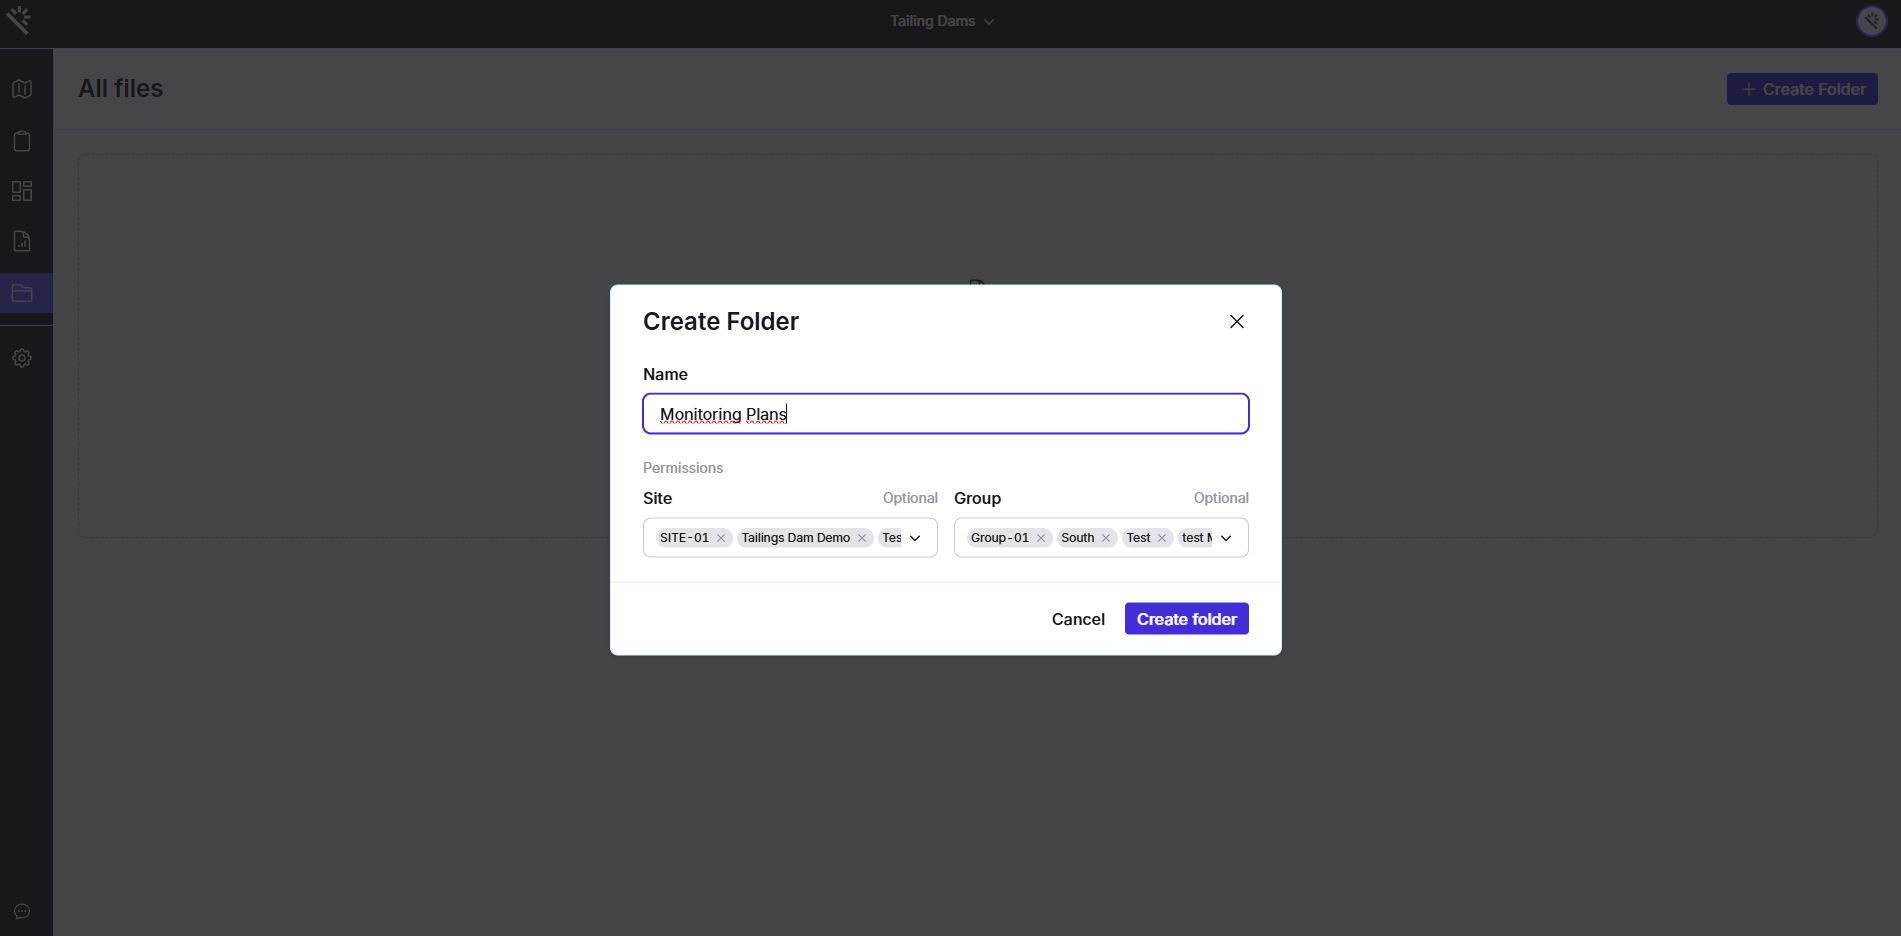Cancel the Create Folder dialog
The image size is (1901, 936).
click(1078, 619)
